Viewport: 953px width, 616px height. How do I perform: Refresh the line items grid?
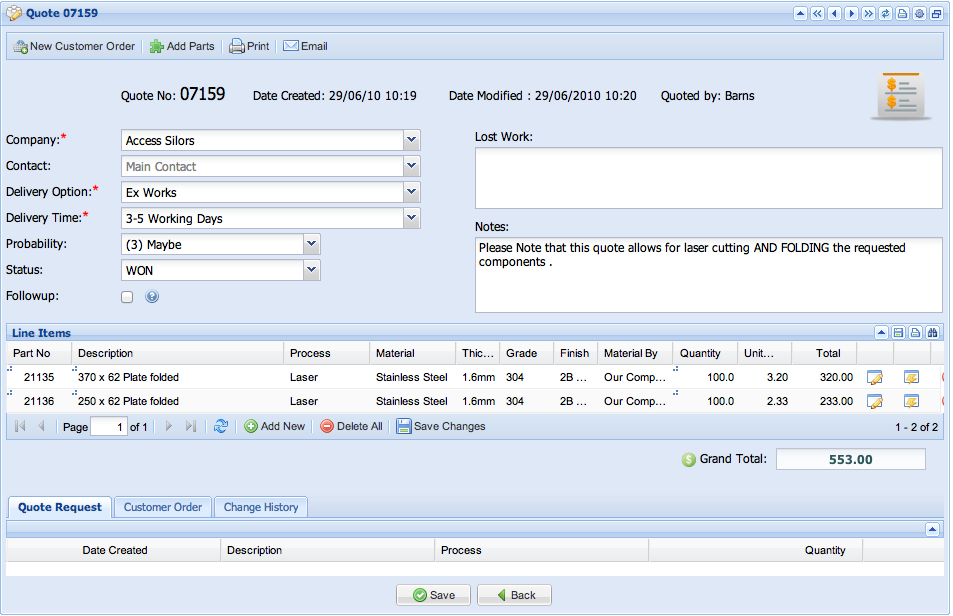click(x=221, y=426)
